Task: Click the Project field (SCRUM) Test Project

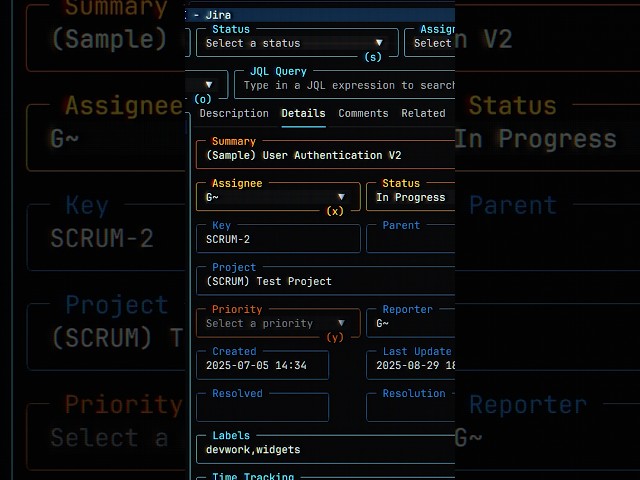Action: pyautogui.click(x=325, y=281)
